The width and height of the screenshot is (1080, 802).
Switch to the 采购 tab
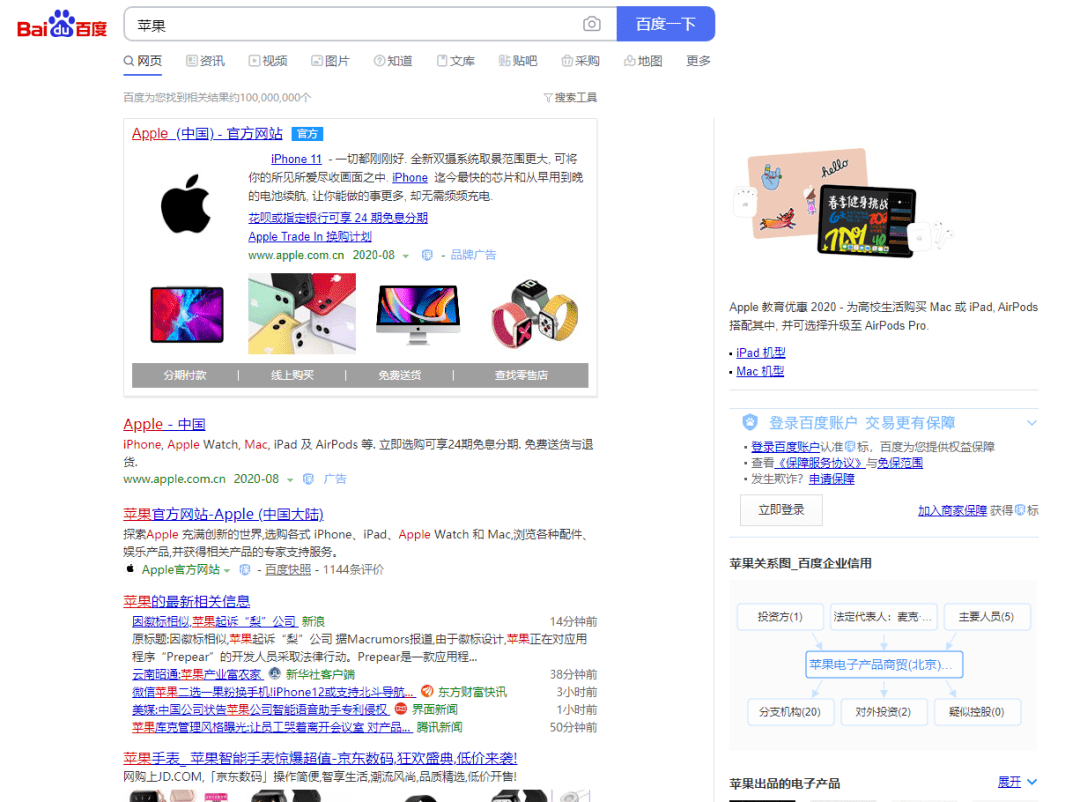580,61
